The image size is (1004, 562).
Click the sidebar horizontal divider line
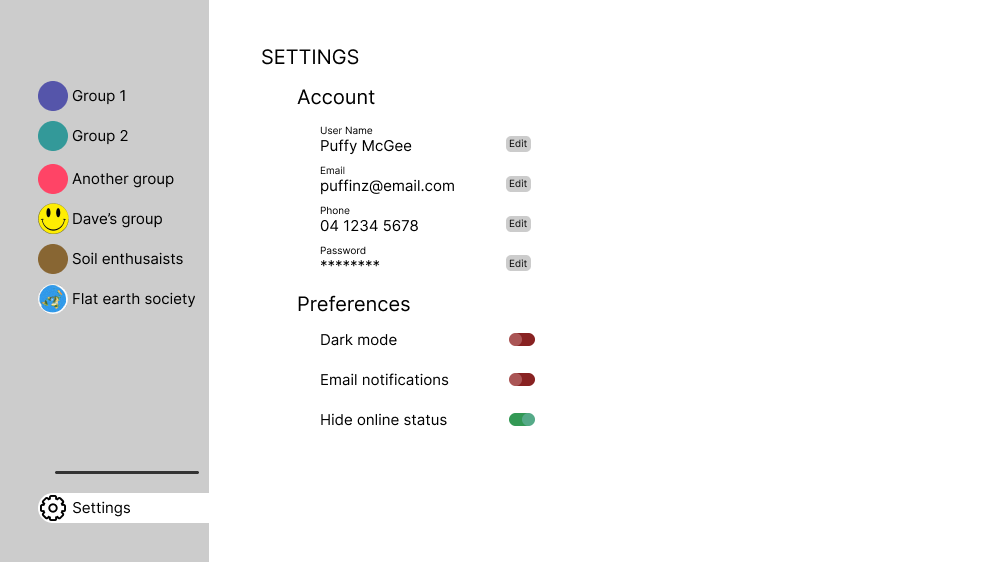127,472
